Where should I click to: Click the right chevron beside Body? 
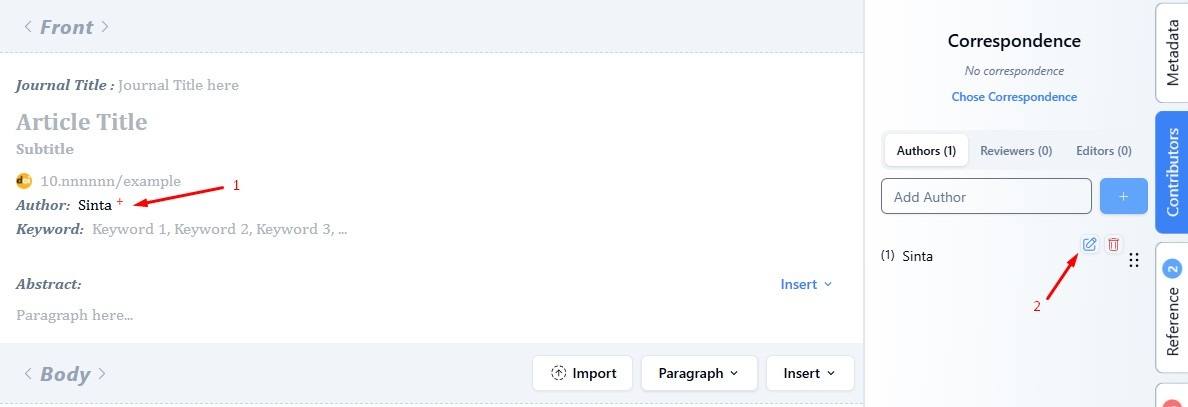[105, 374]
